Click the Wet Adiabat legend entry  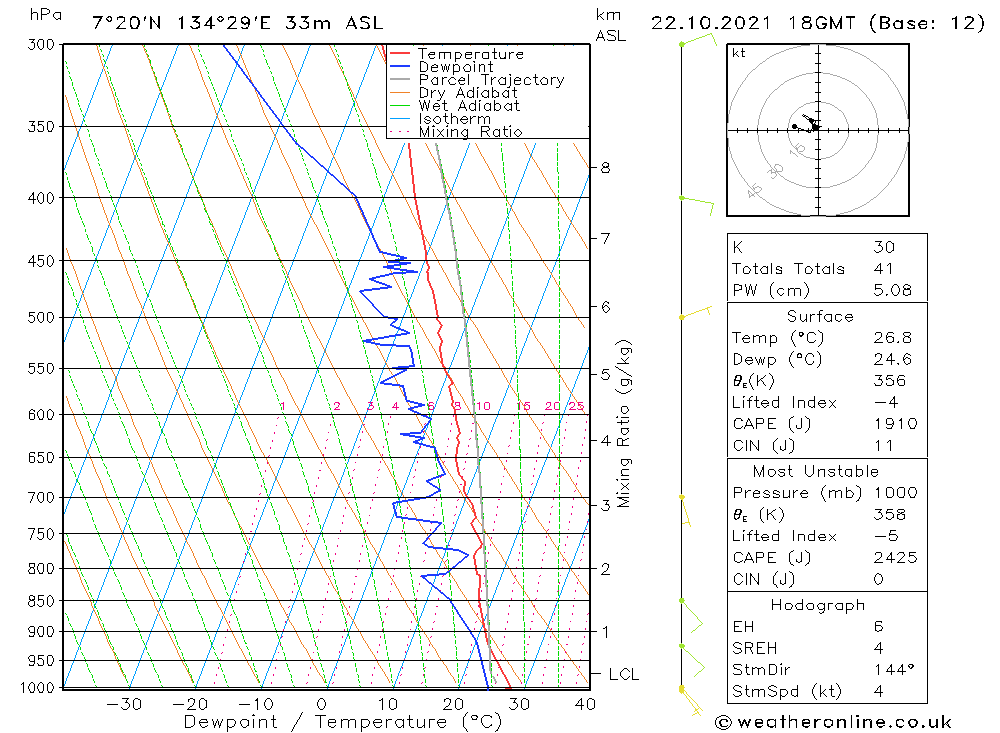coord(469,106)
